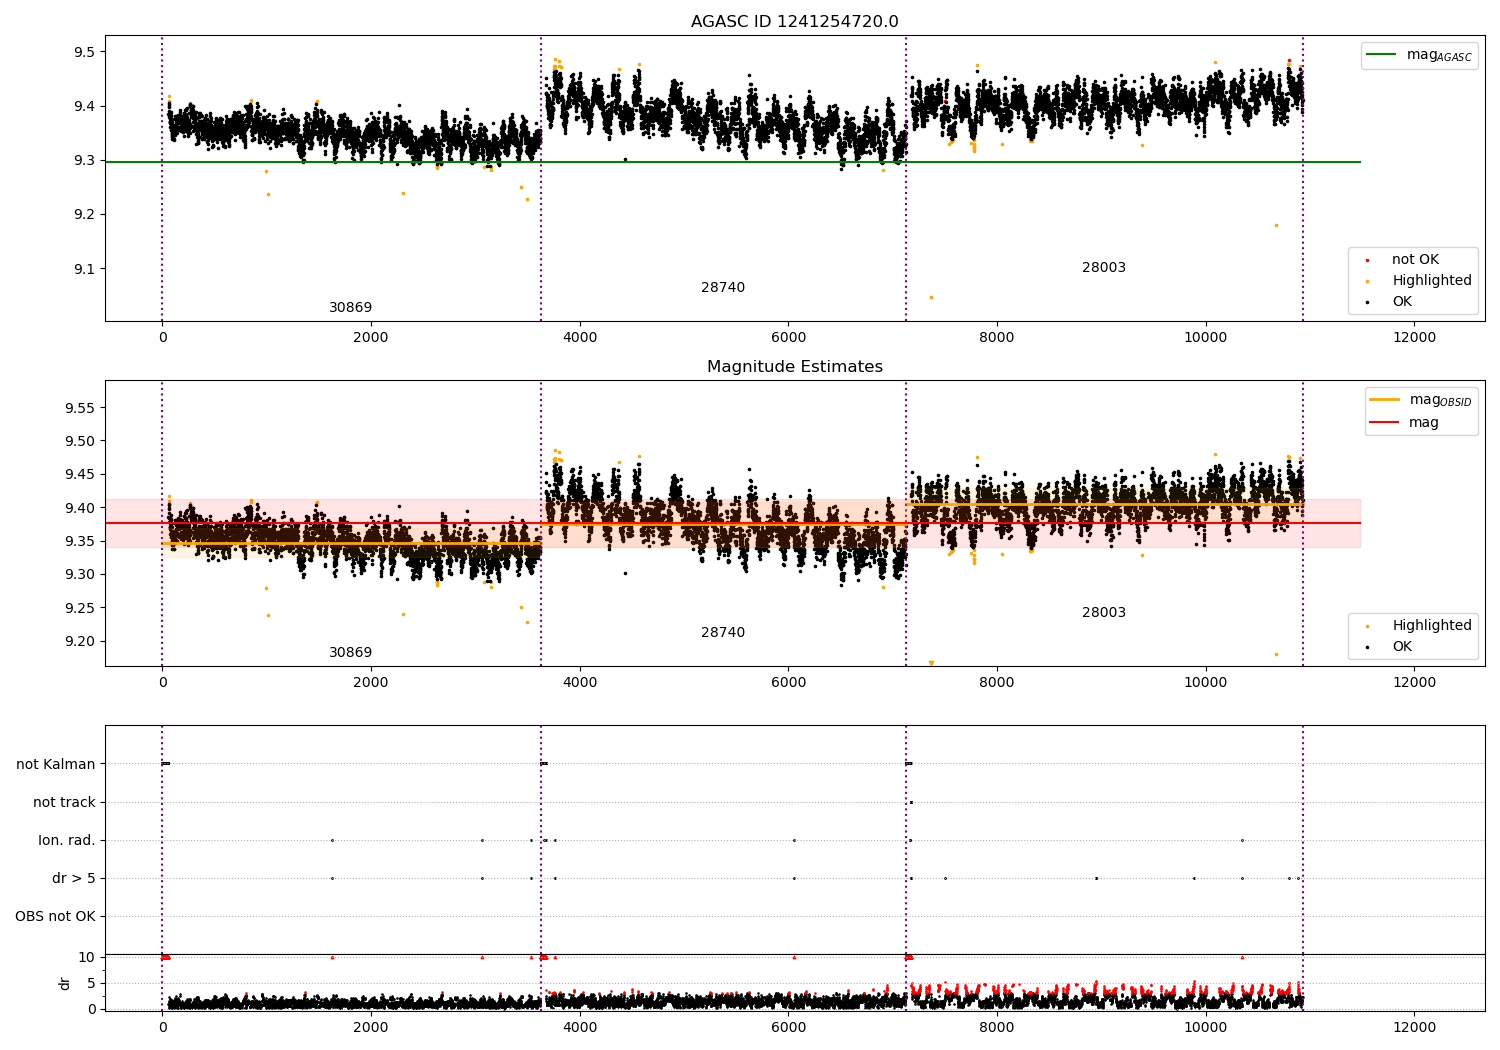
Task: Click obsid label 30869 in middle plot
Action: 350,653
